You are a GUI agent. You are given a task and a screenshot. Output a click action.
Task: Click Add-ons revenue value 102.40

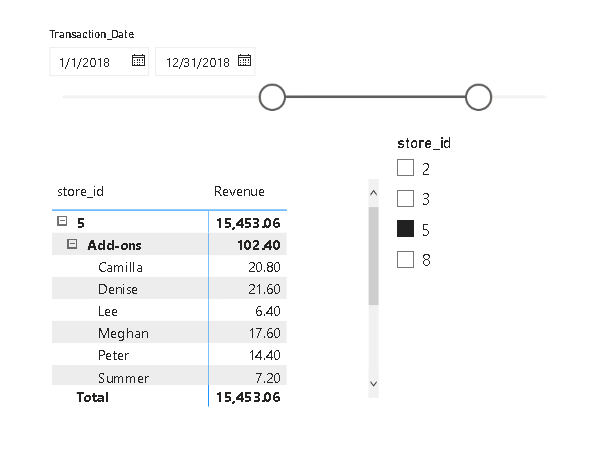point(259,245)
